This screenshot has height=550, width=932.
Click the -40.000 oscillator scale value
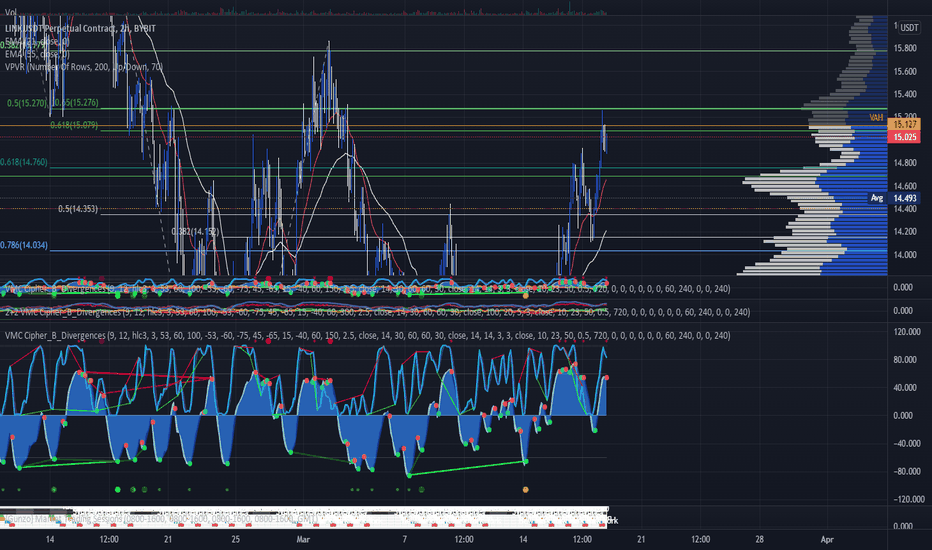click(906, 443)
